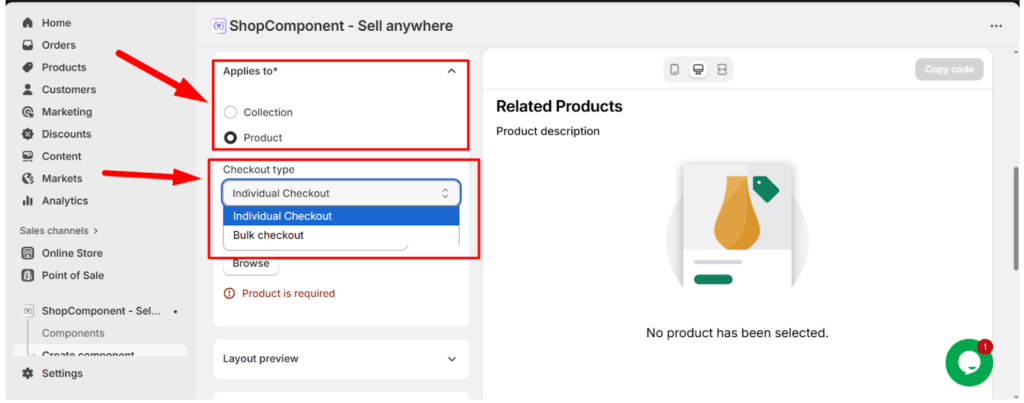Click the Home icon in sidebar

(27, 23)
